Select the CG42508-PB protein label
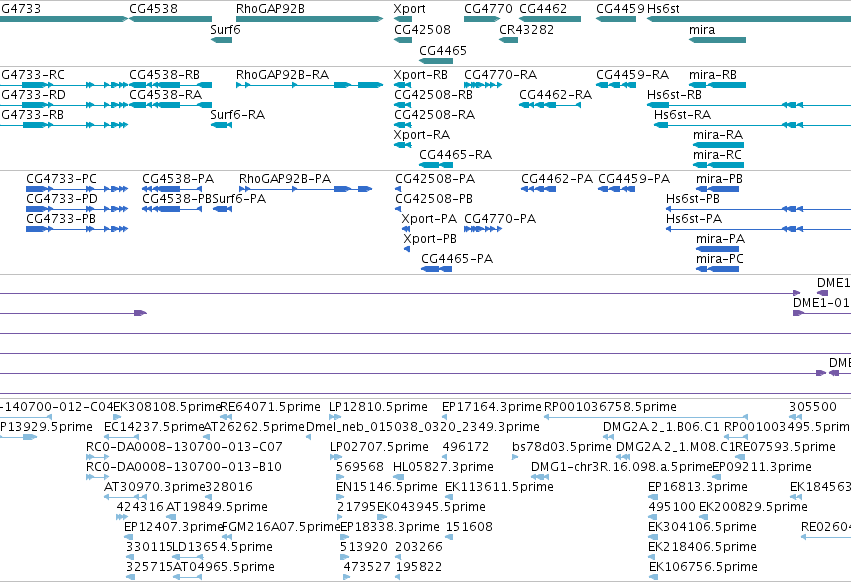851x582 pixels. pos(434,199)
